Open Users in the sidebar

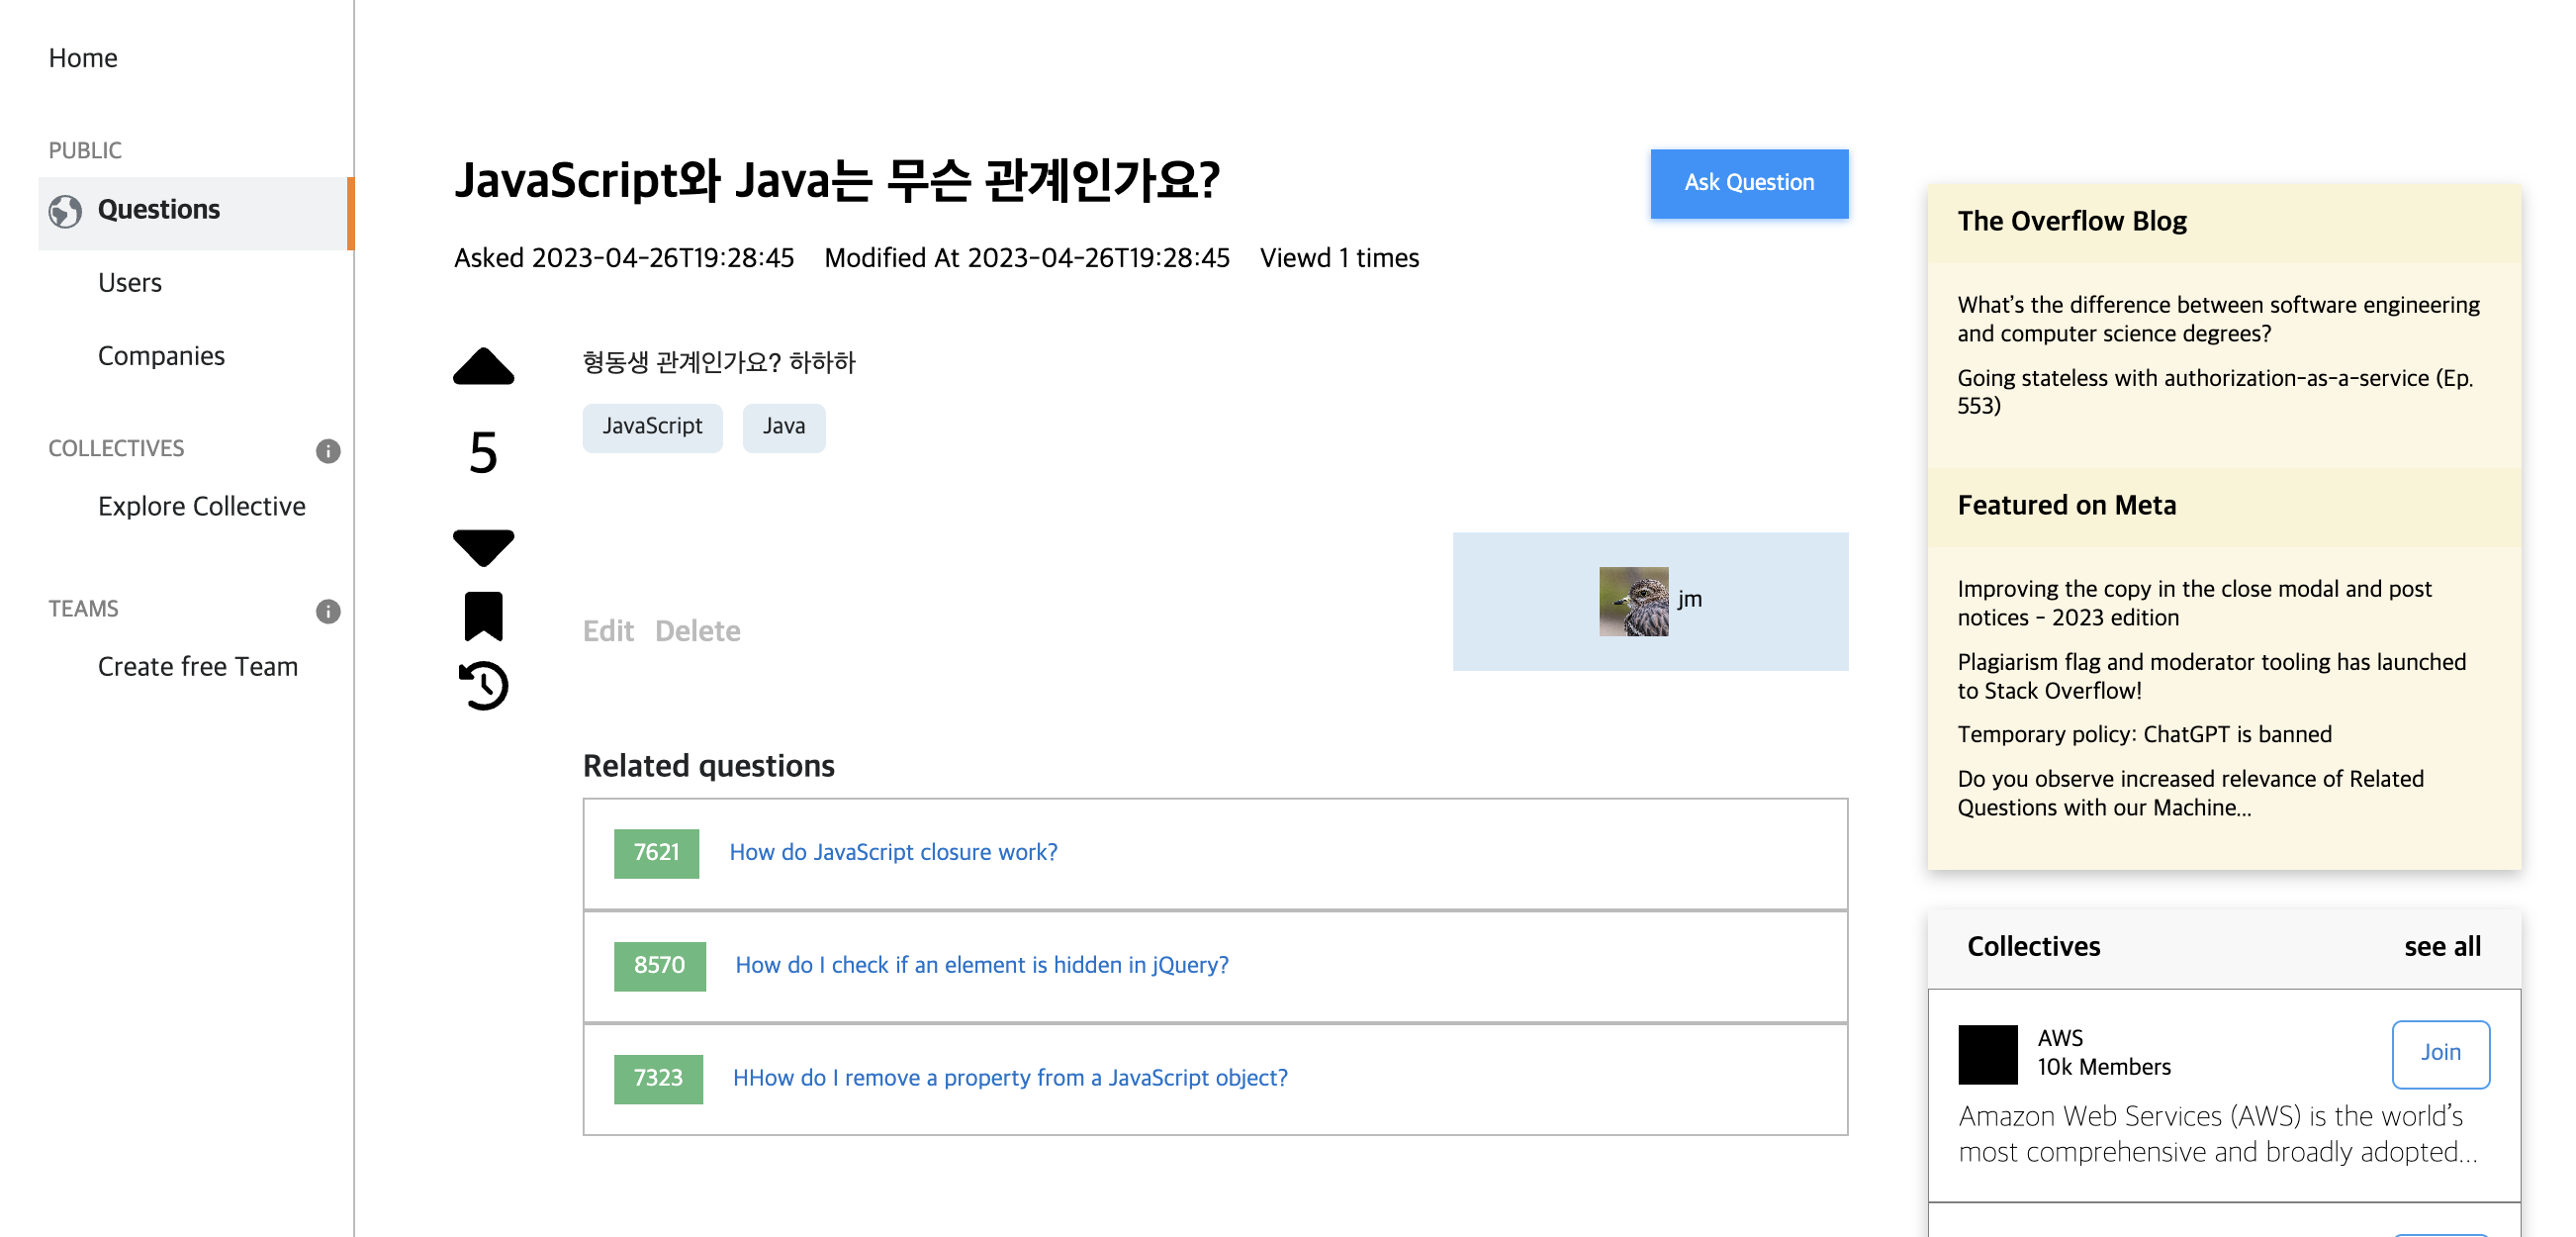130,283
